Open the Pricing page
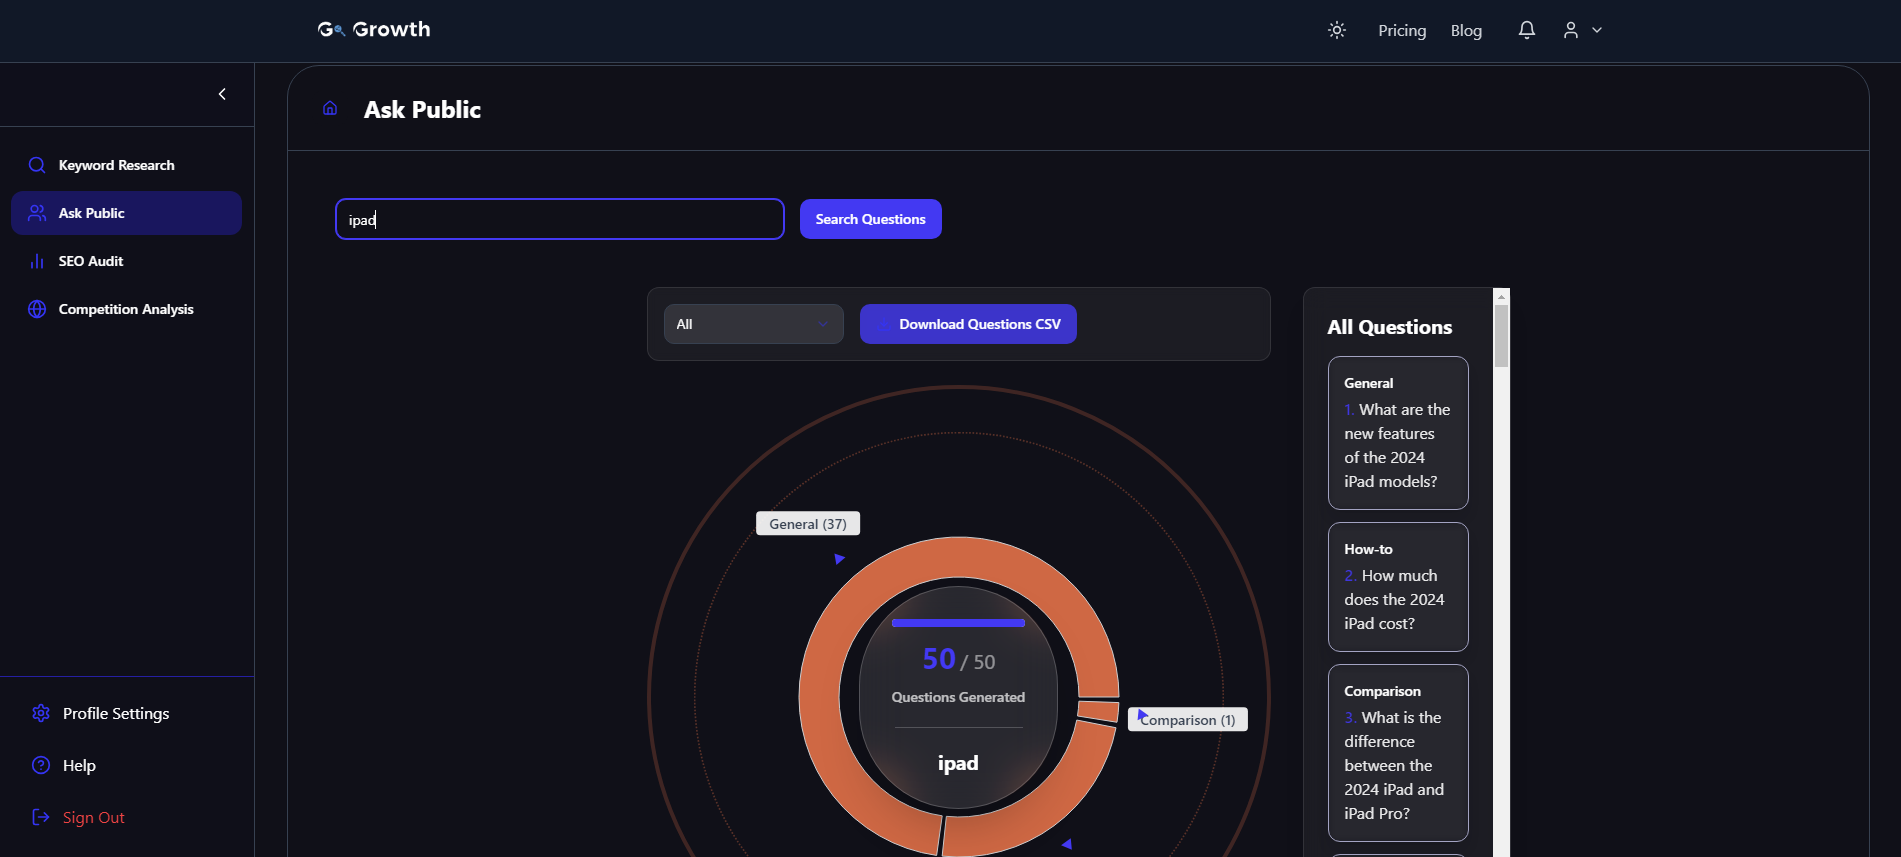Image resolution: width=1901 pixels, height=857 pixels. [x=1402, y=30]
